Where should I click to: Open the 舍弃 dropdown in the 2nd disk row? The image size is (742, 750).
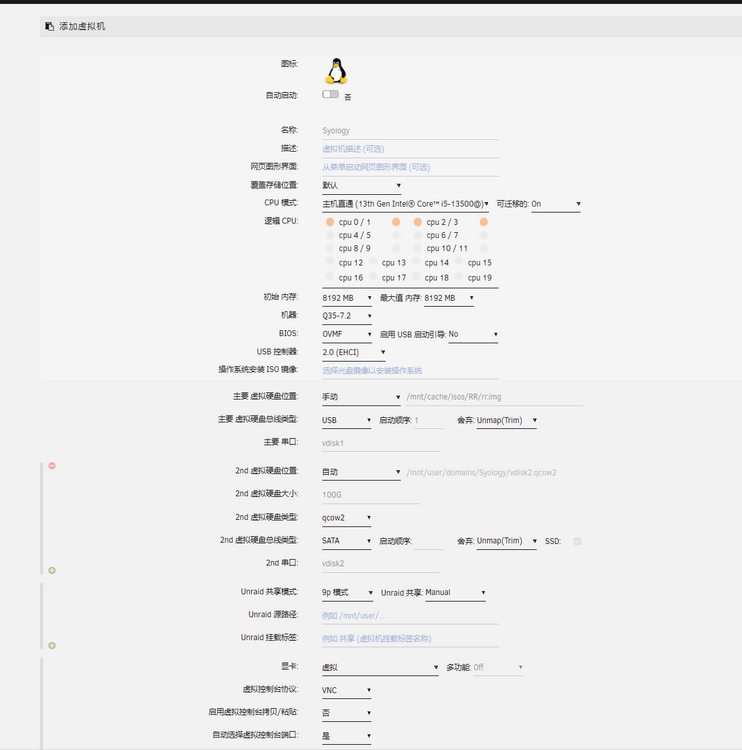[507, 541]
